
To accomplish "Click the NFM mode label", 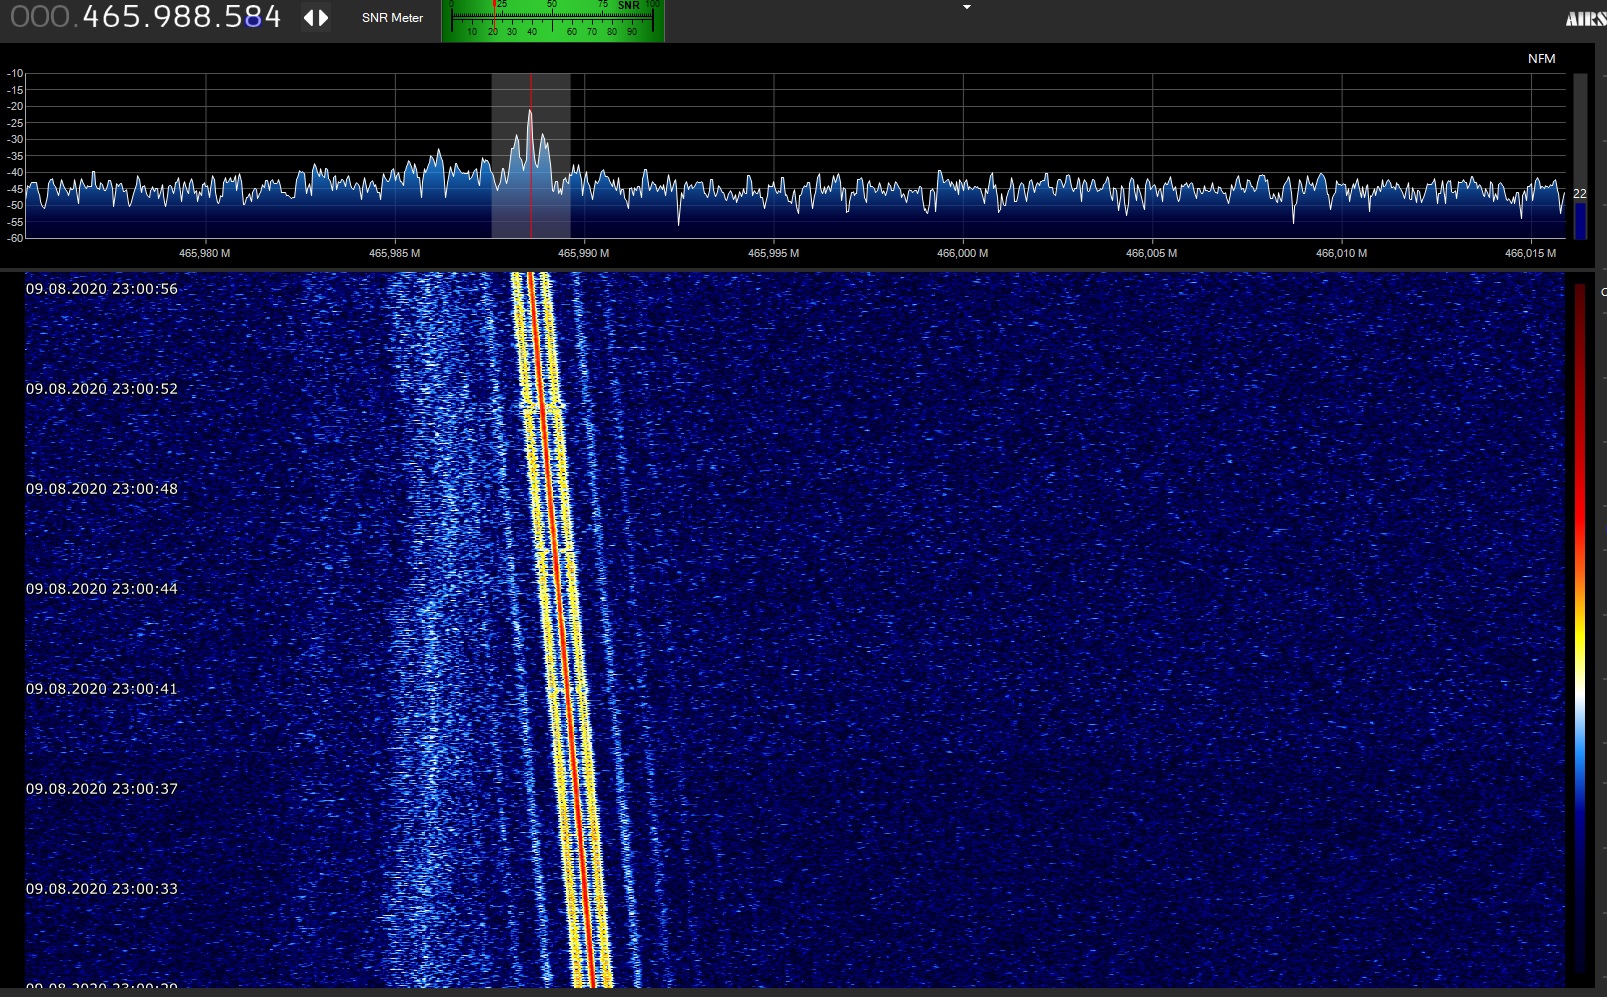I will pyautogui.click(x=1541, y=59).
